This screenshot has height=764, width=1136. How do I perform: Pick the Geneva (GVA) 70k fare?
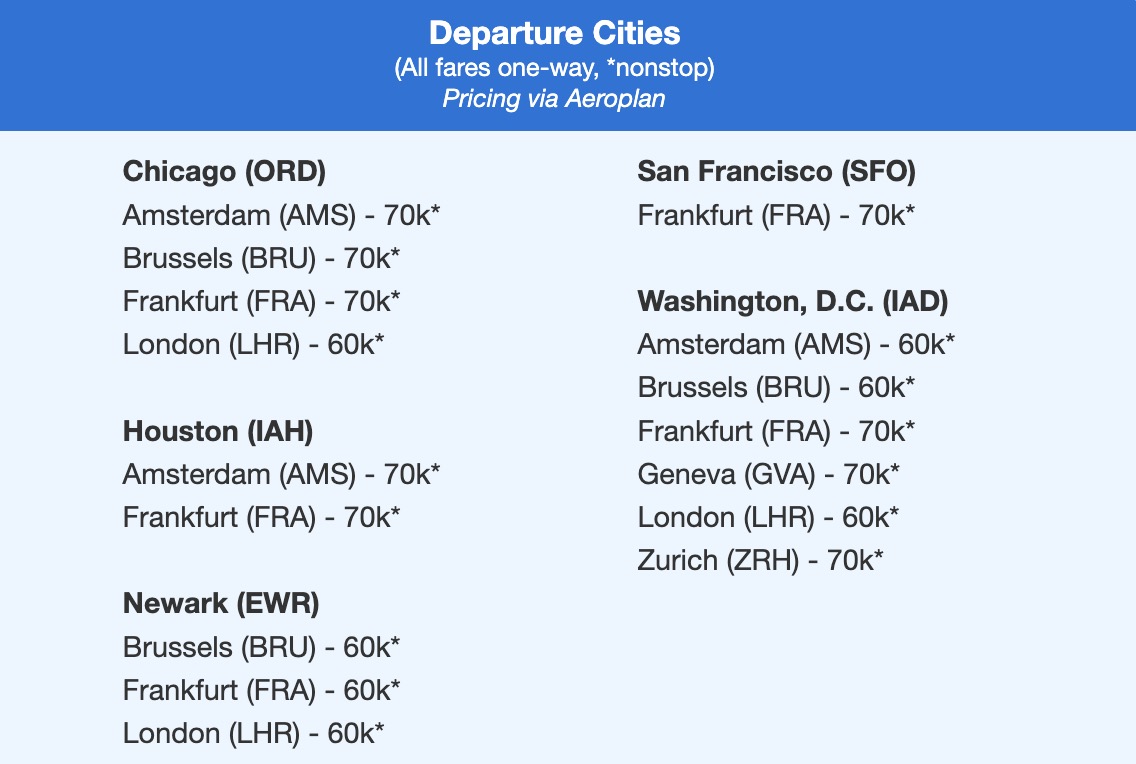(x=768, y=474)
